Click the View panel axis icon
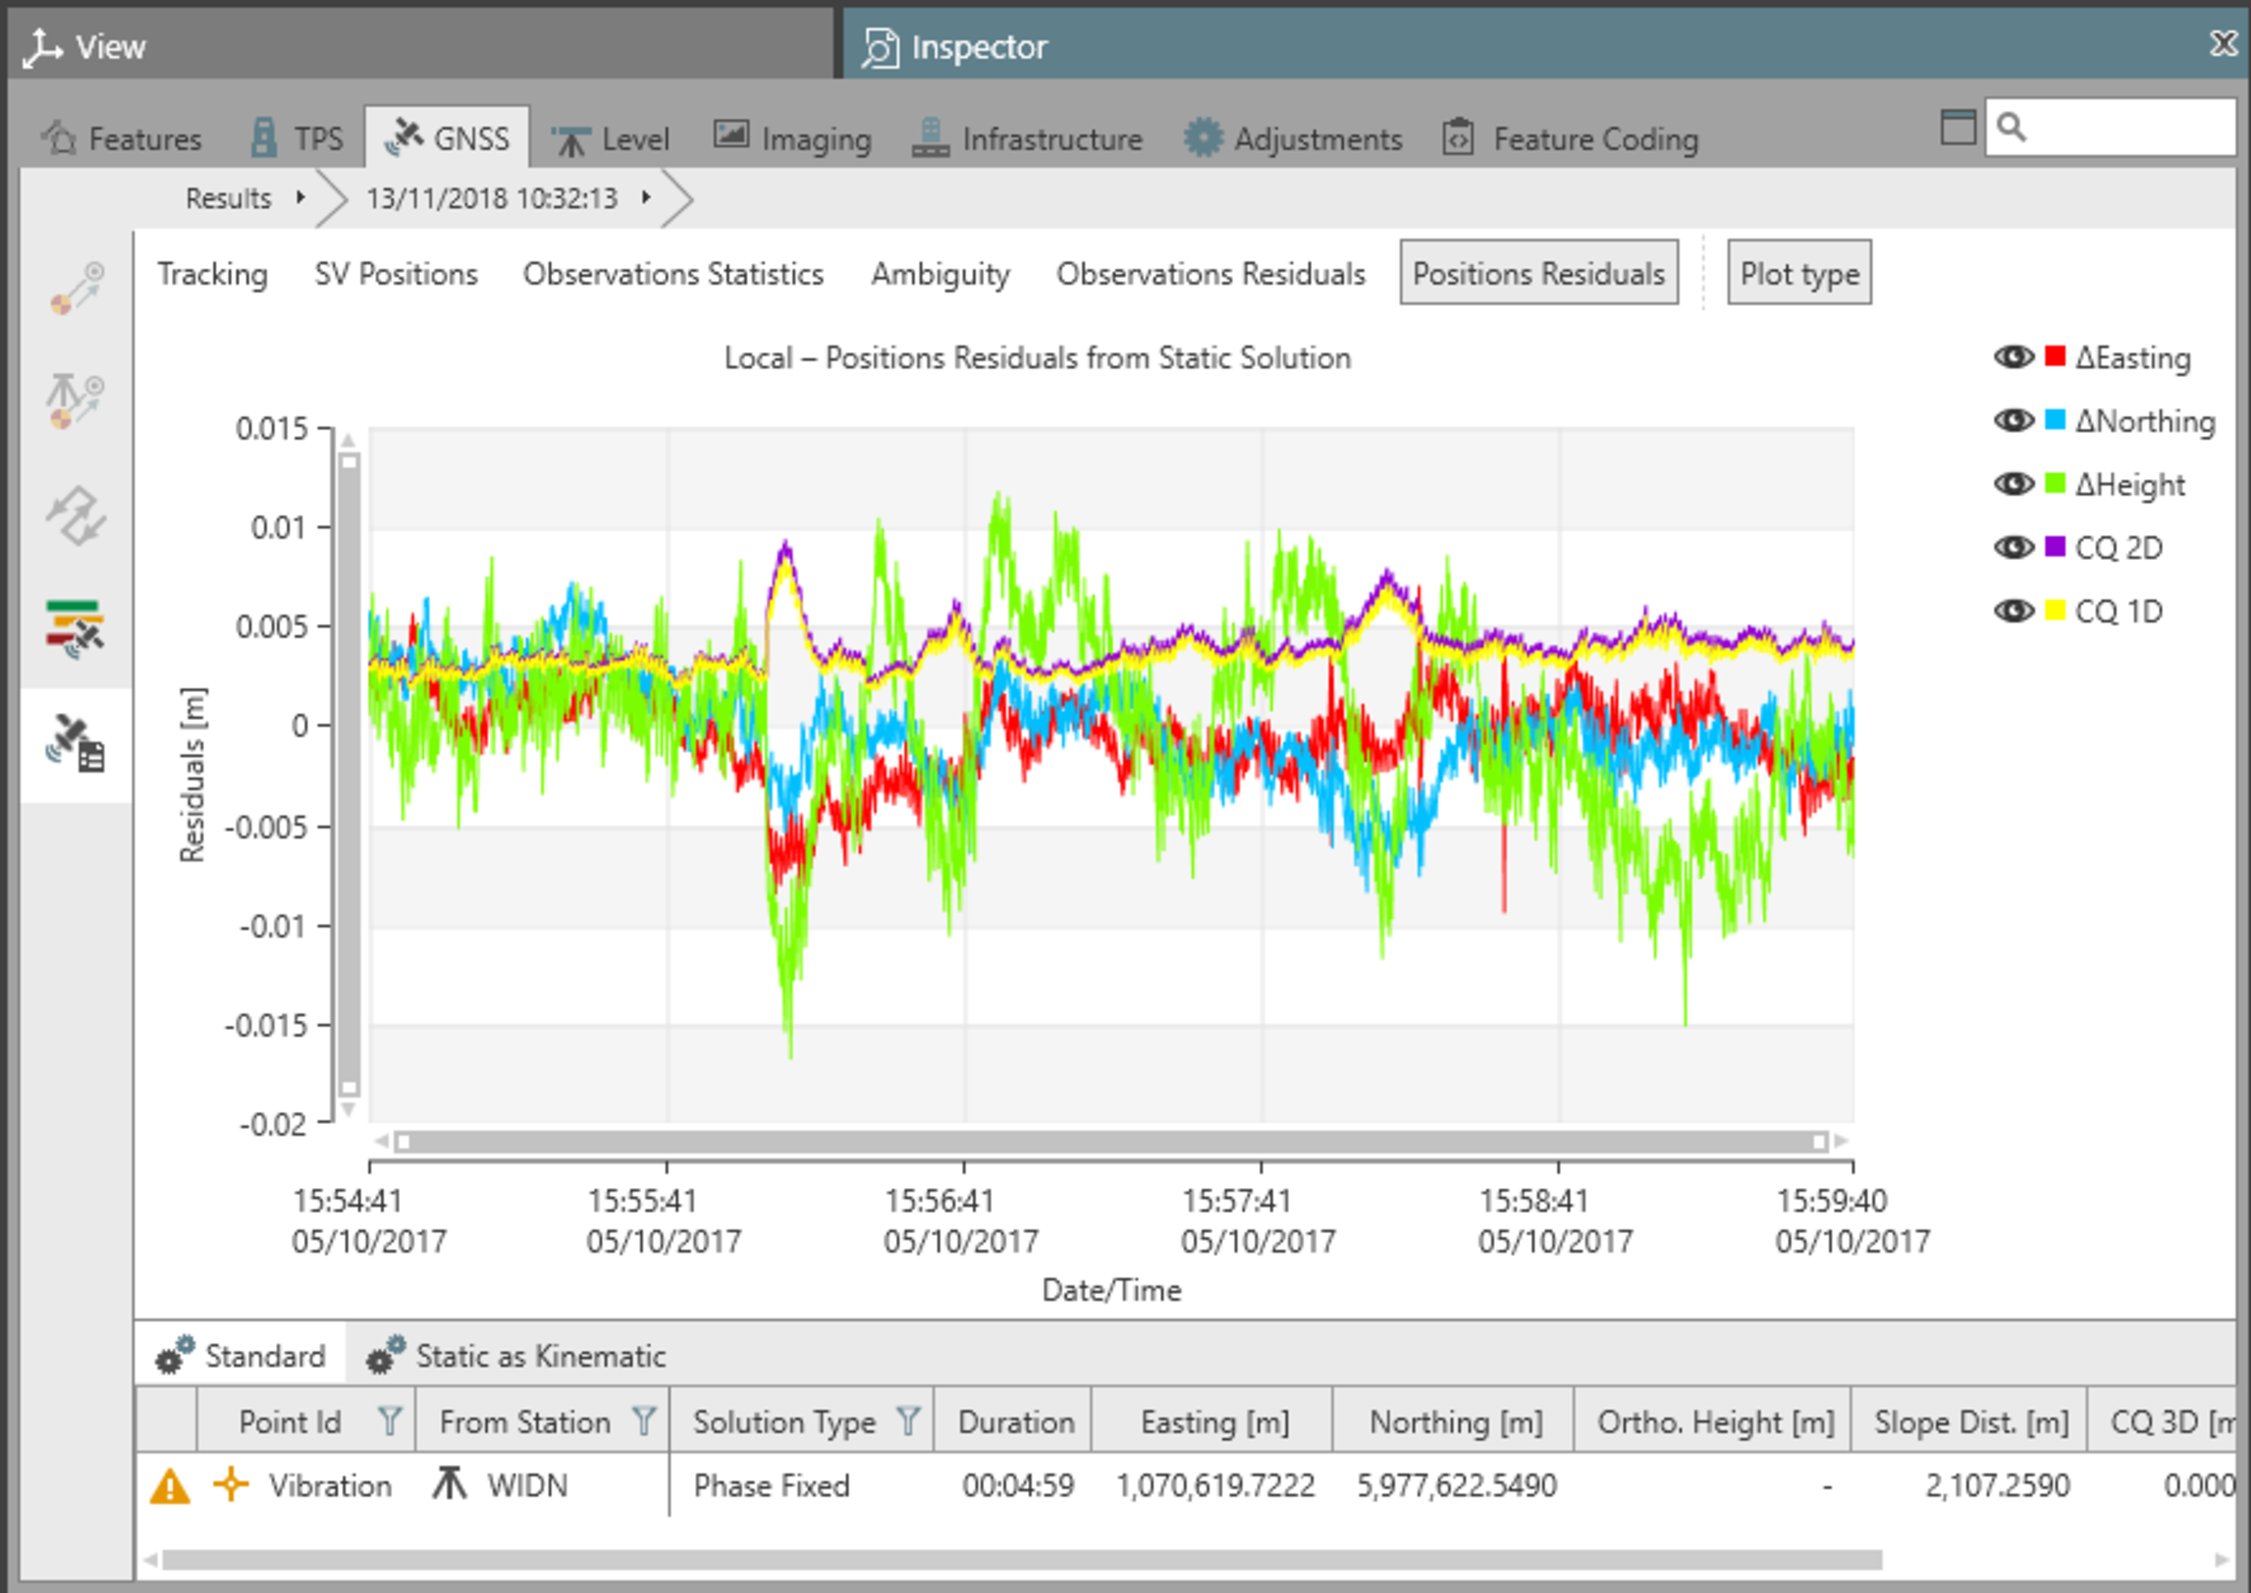This screenshot has height=1593, width=2251. 43,47
